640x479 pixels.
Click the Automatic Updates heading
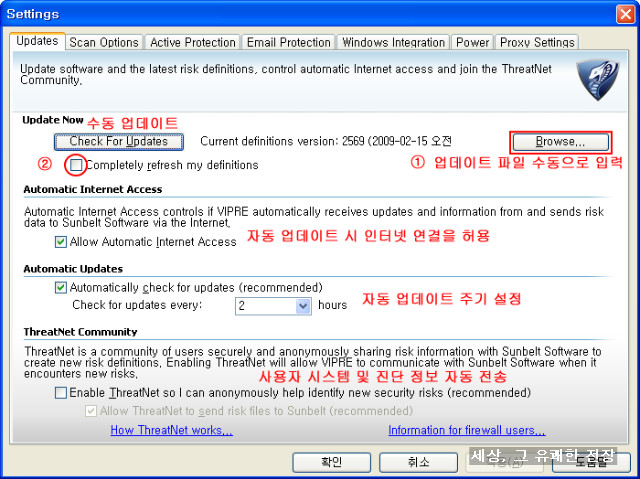click(x=73, y=269)
